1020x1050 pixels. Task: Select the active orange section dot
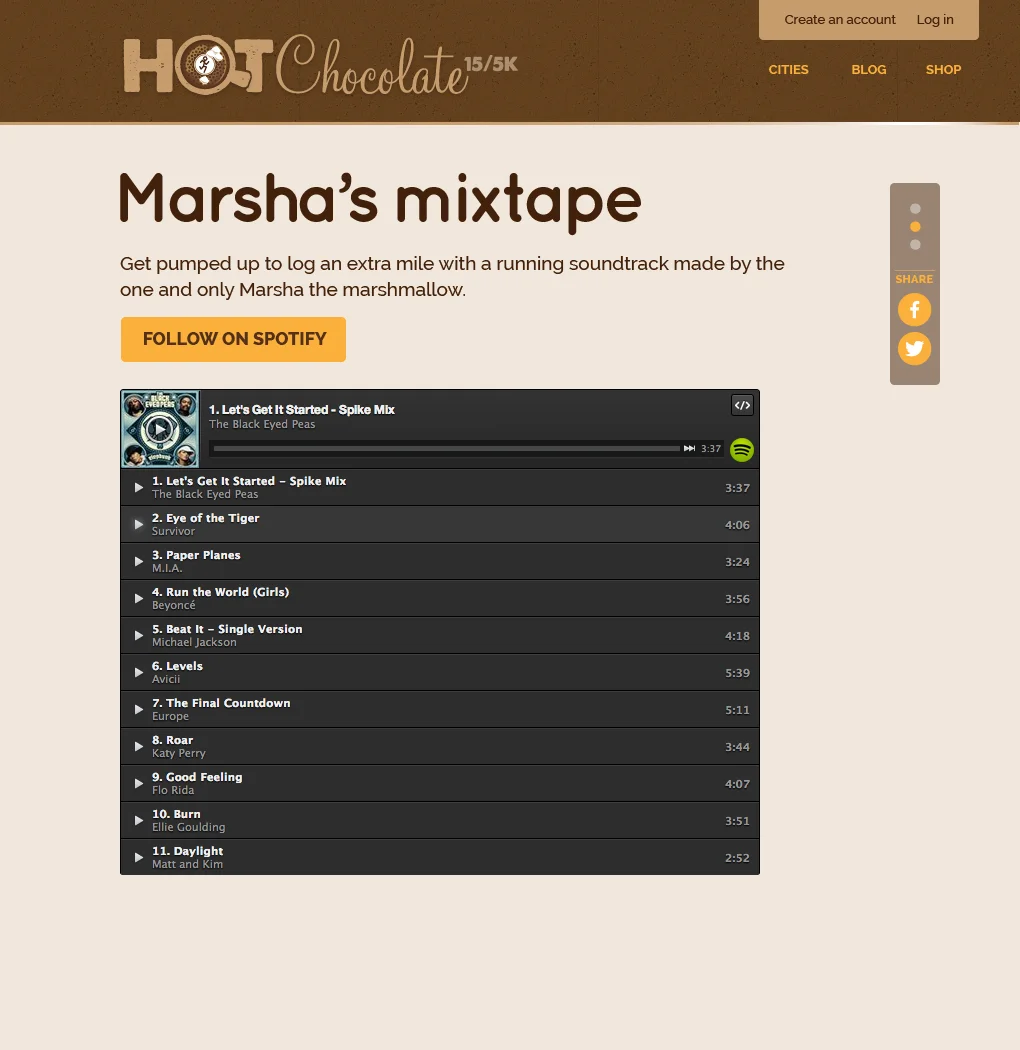pyautogui.click(x=915, y=227)
